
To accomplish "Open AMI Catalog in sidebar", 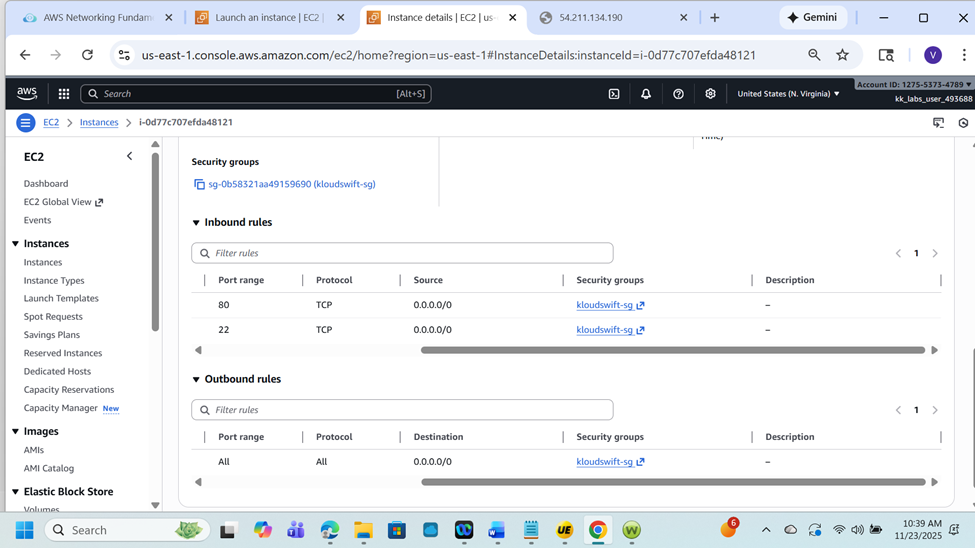I will [x=49, y=468].
